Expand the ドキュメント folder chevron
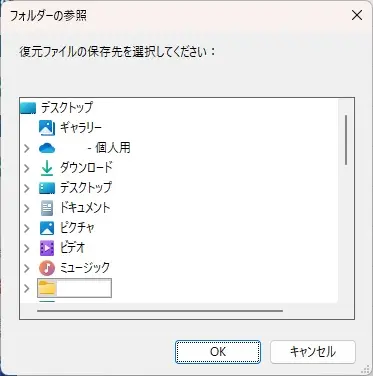Image resolution: width=373 pixels, height=376 pixels. (27, 208)
